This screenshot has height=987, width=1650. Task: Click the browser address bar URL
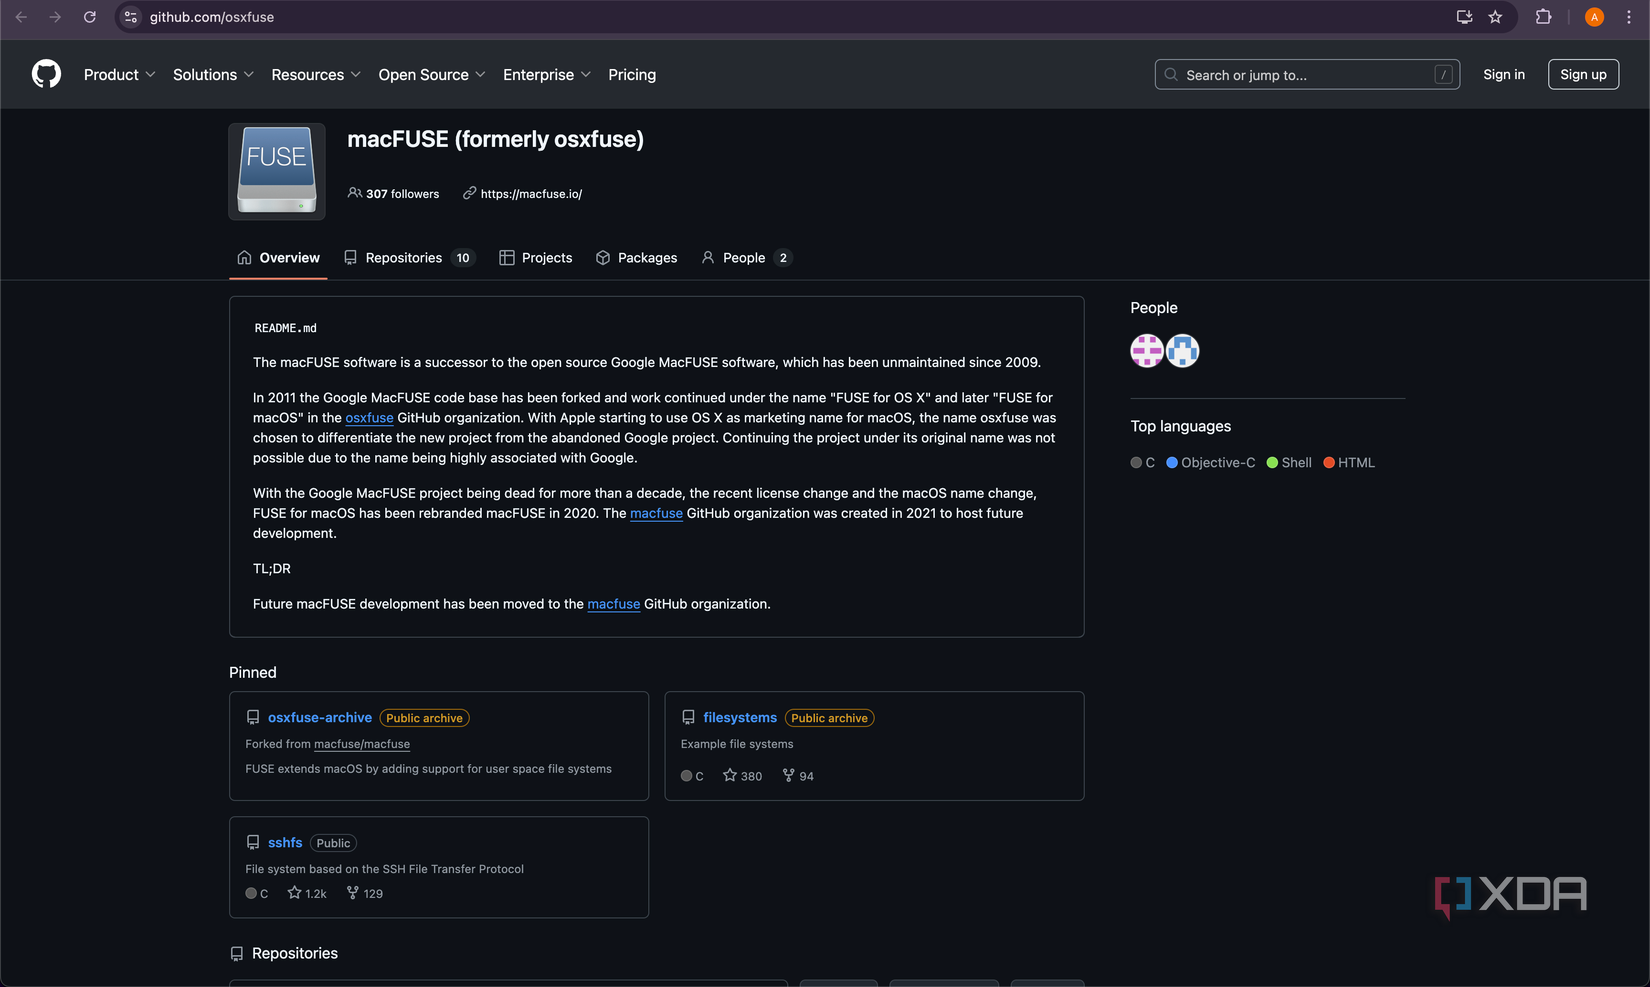212,17
